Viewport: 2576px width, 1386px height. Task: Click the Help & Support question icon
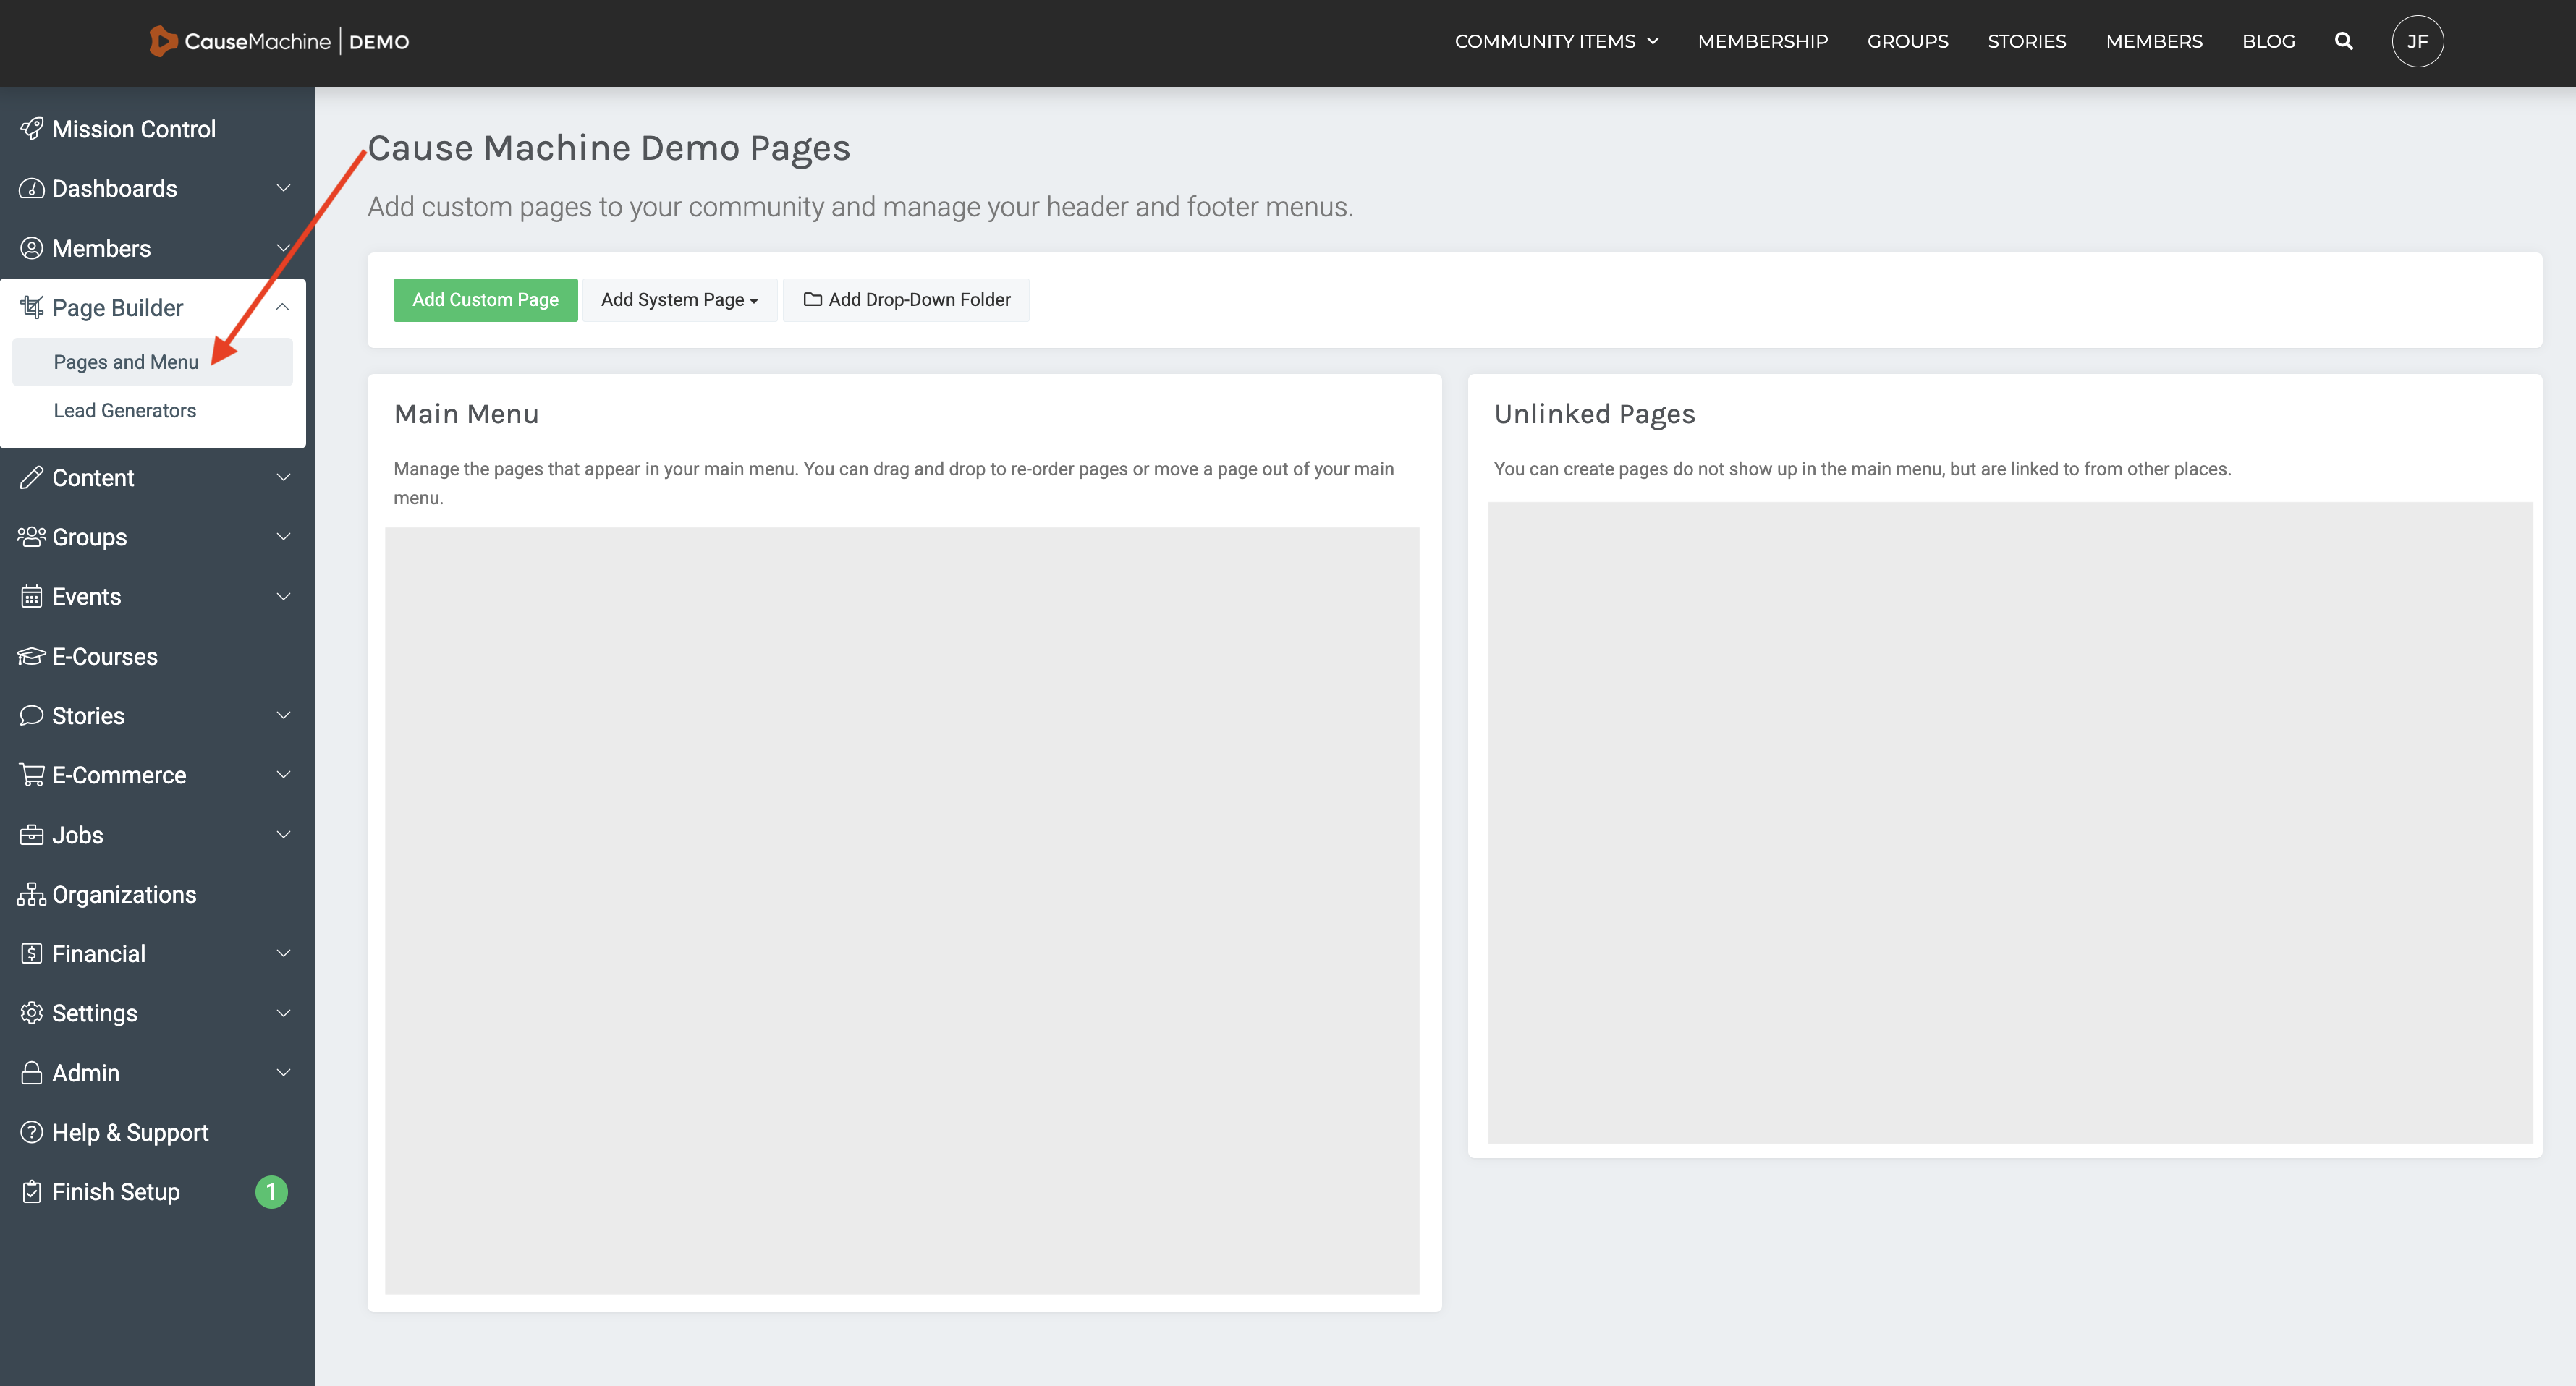pyautogui.click(x=31, y=1132)
